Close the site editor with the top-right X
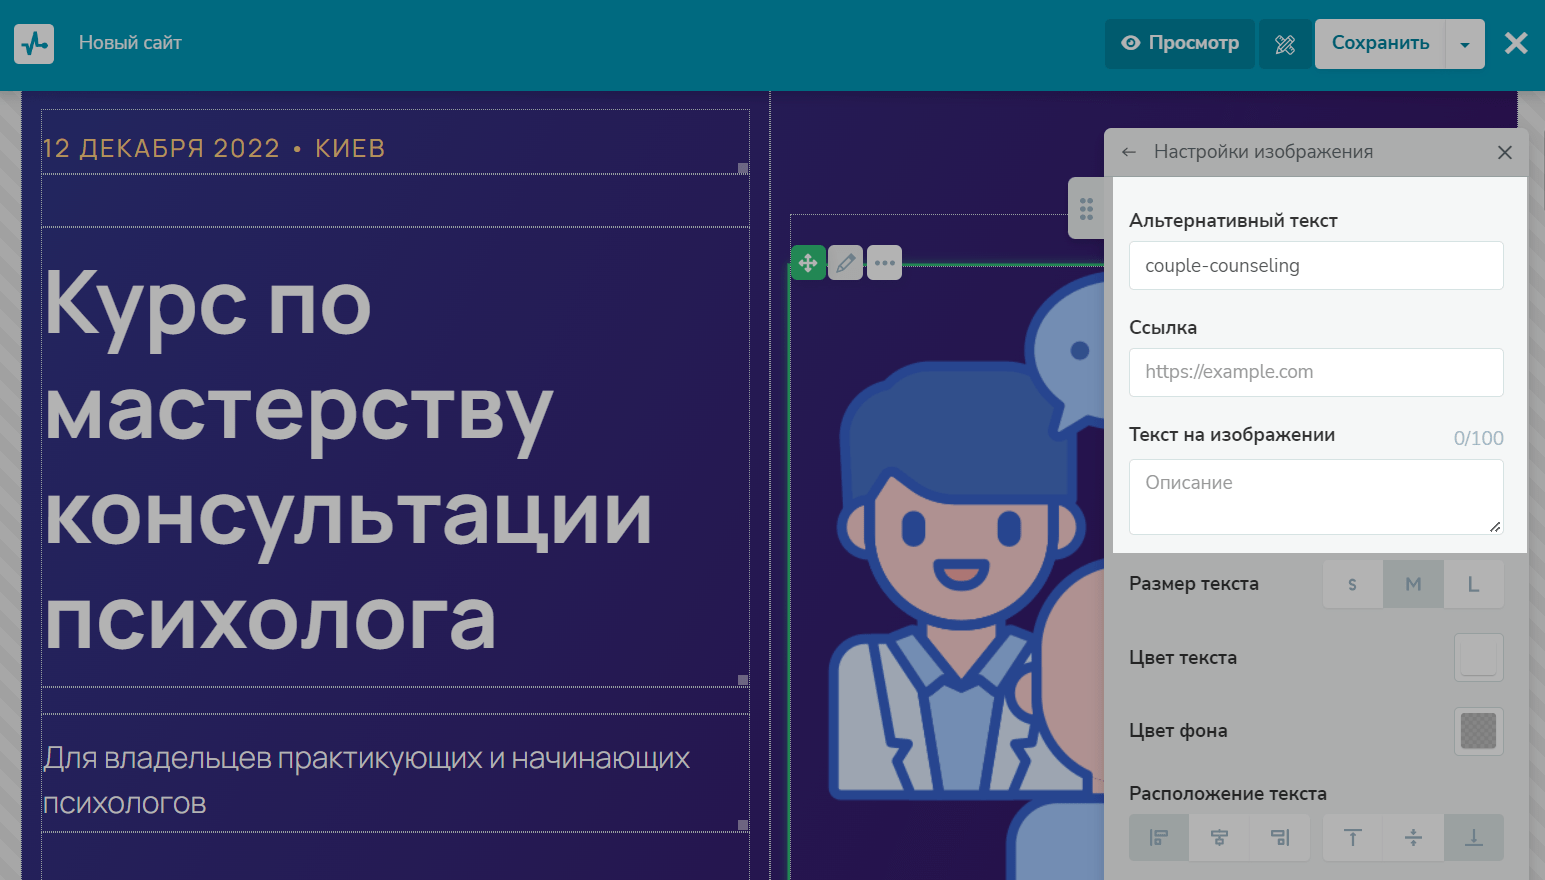Screen dimensions: 1545x880 (1516, 43)
